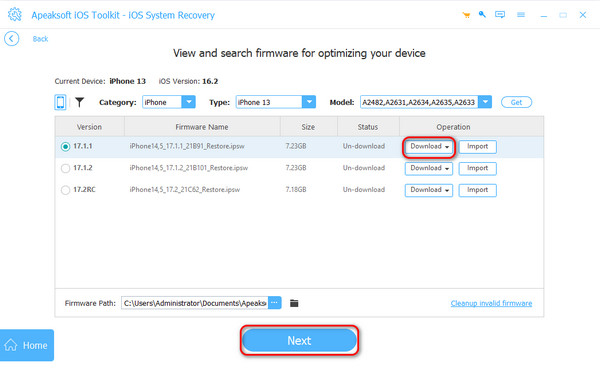Click the Get button
The height and width of the screenshot is (369, 600).
click(516, 102)
